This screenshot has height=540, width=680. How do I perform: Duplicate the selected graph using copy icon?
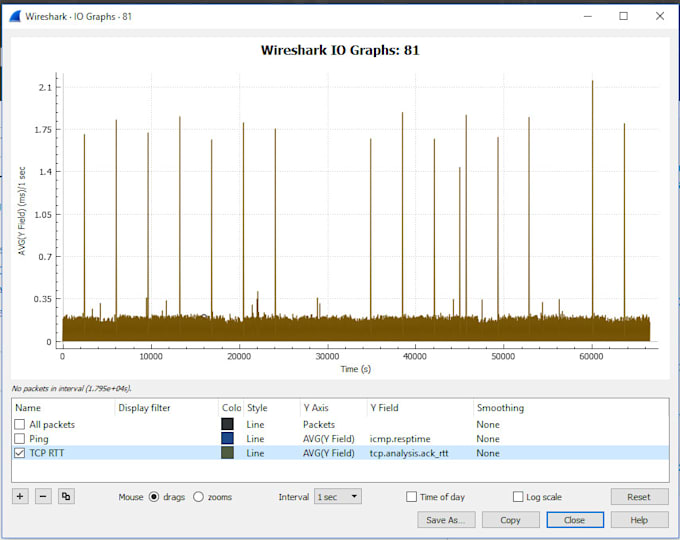[66, 496]
